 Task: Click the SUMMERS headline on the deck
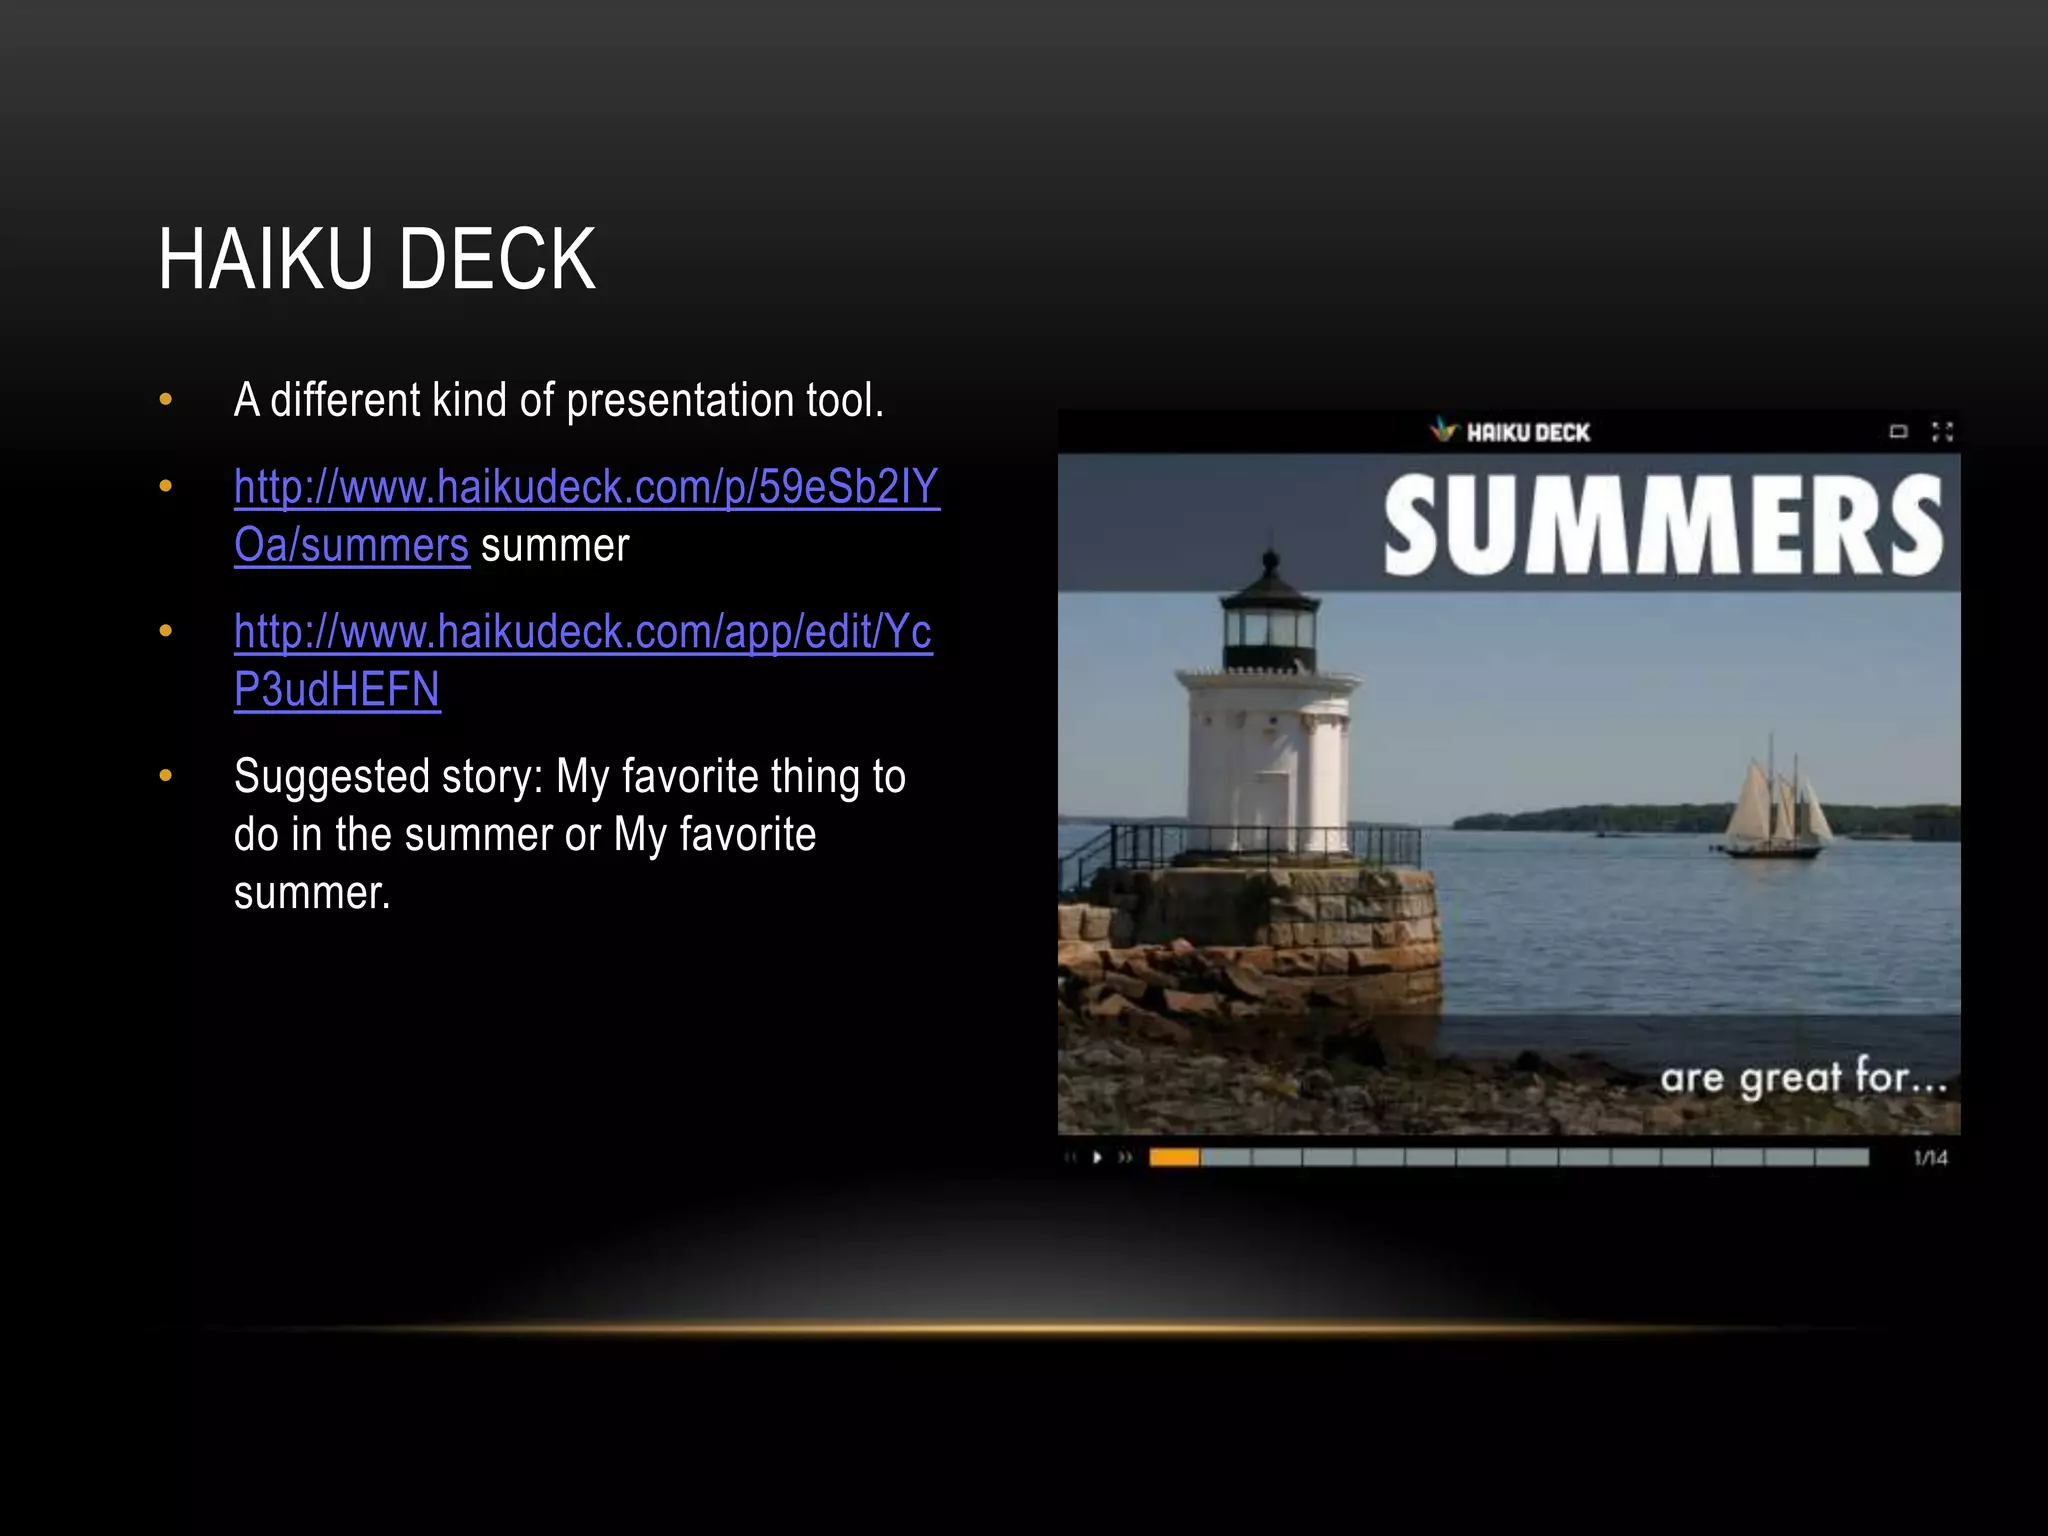coord(1664,524)
